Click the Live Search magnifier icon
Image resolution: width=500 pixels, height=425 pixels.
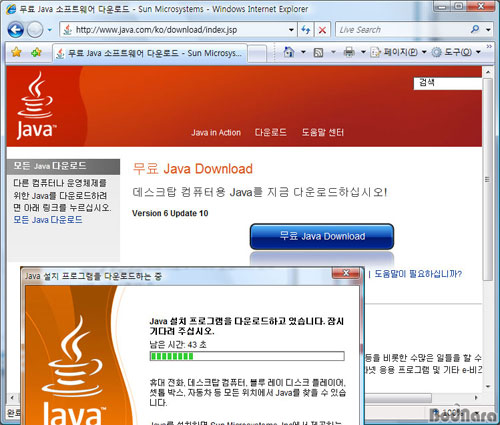[x=475, y=29]
